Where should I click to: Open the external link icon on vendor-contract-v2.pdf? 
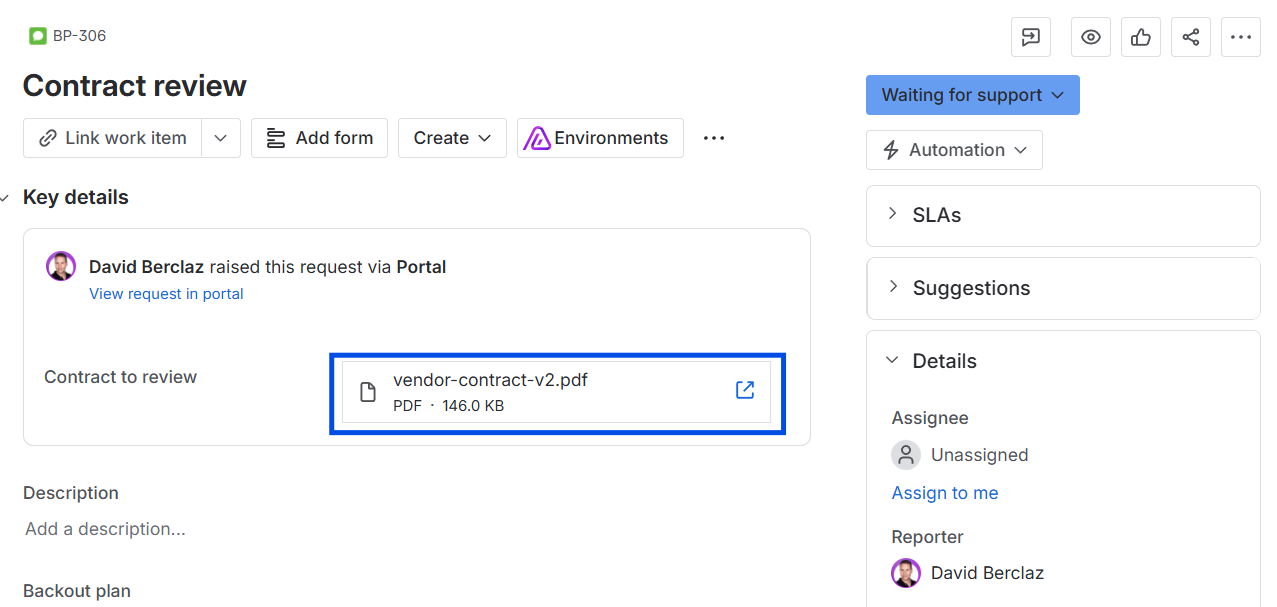[745, 390]
